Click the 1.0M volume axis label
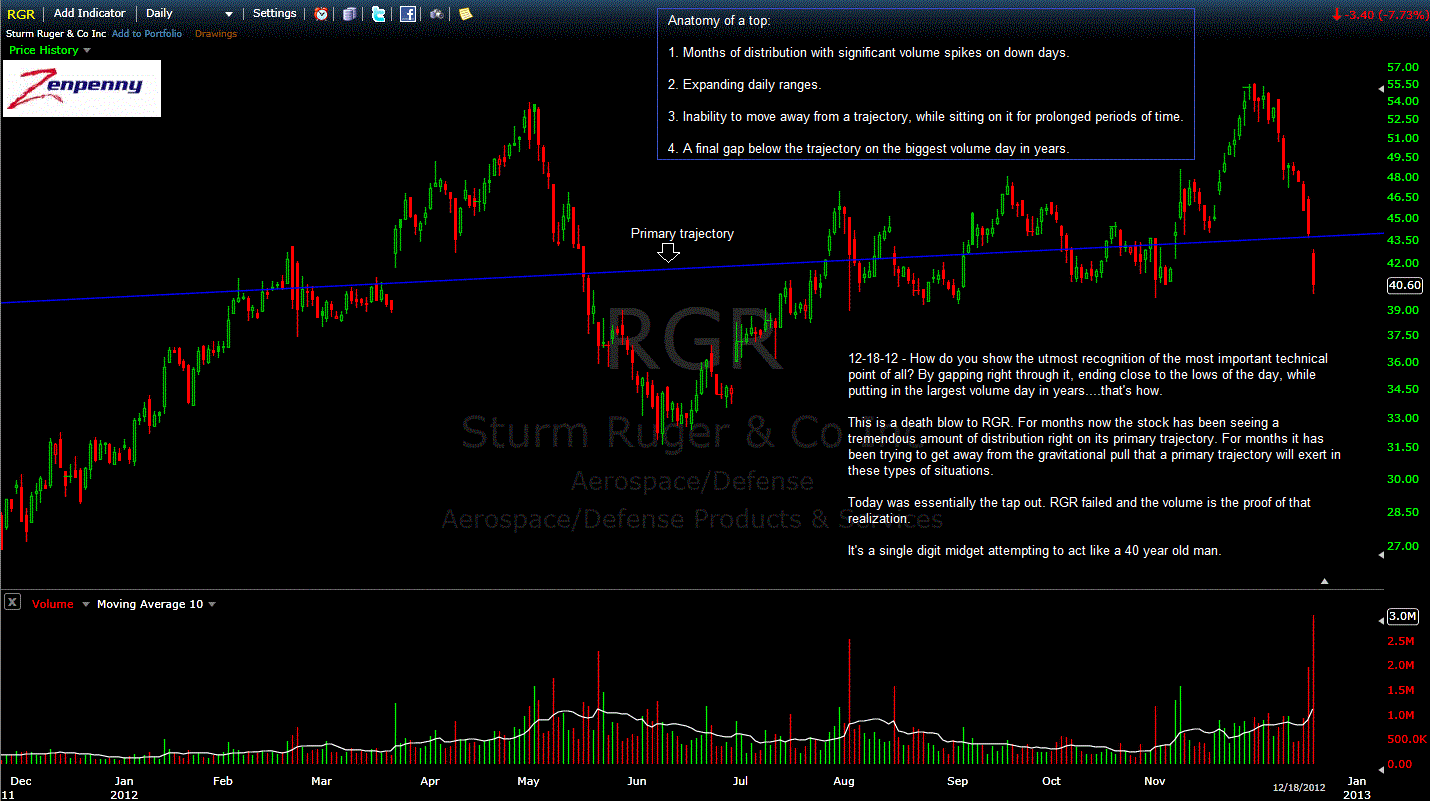This screenshot has height=801, width=1430. pos(1400,716)
